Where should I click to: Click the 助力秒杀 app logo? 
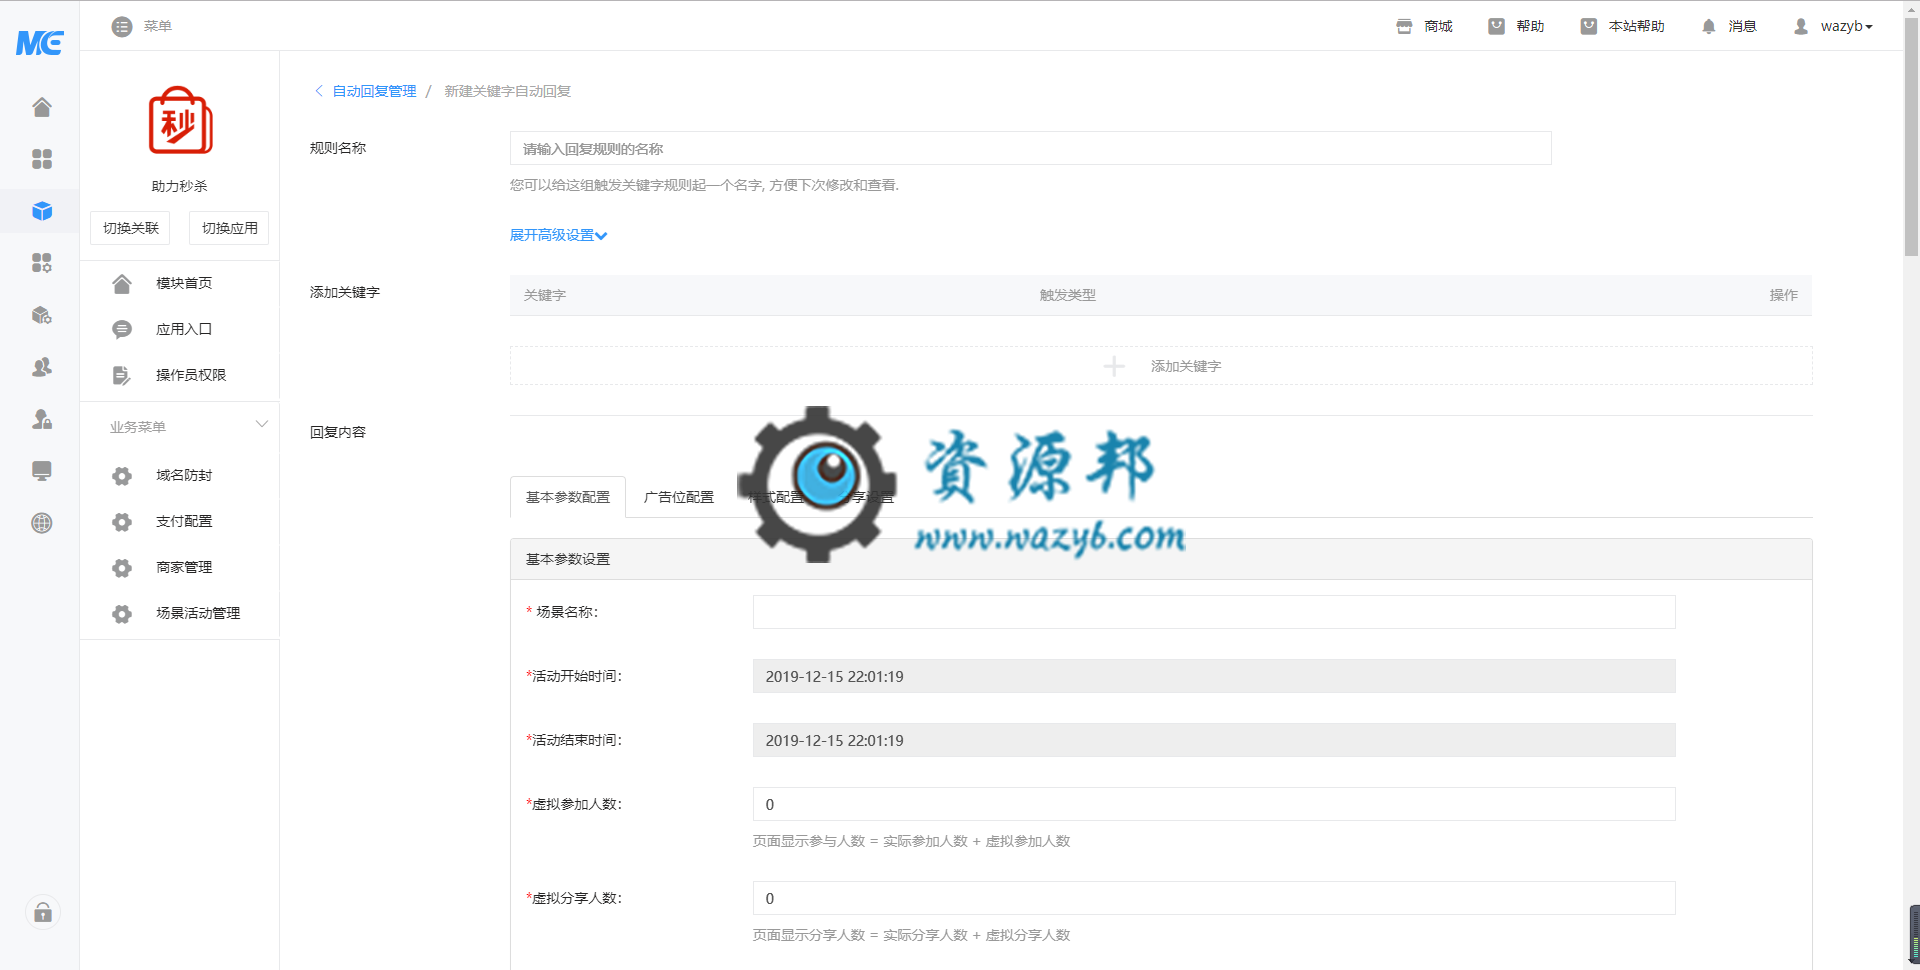coord(180,121)
